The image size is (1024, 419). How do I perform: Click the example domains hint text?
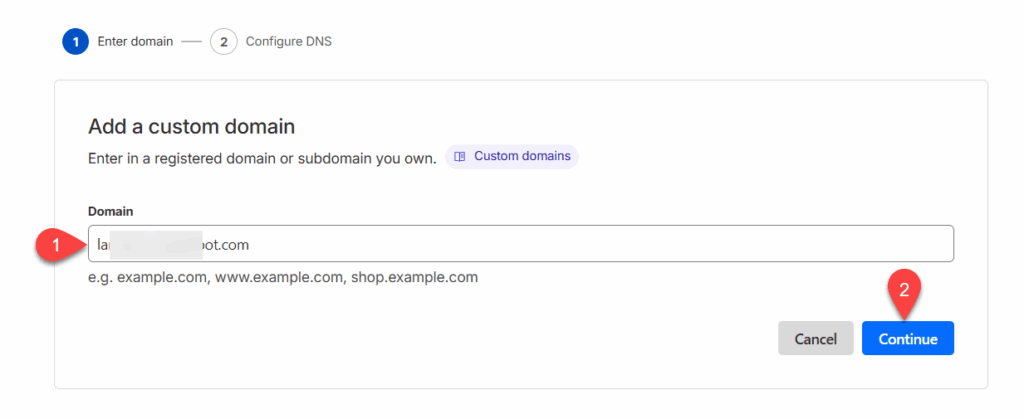click(283, 277)
